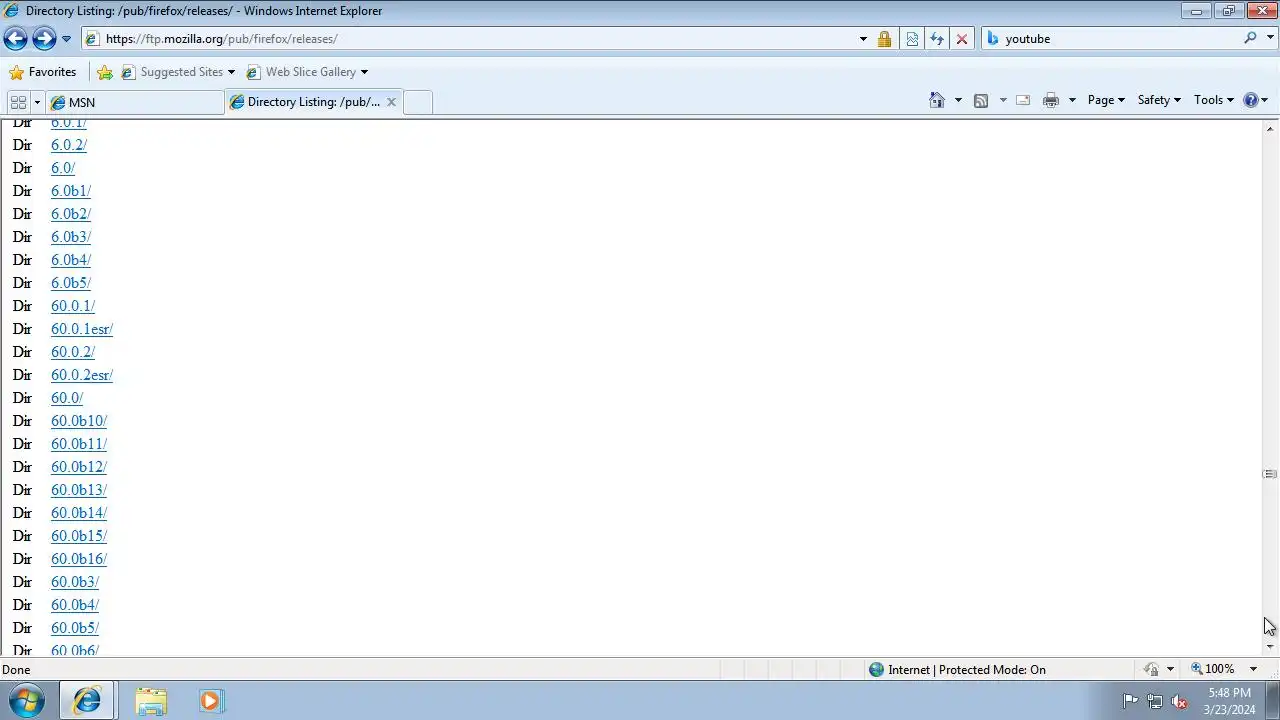The width and height of the screenshot is (1280, 720).
Task: Open the 6.0.2/ directory link
Action: click(69, 145)
